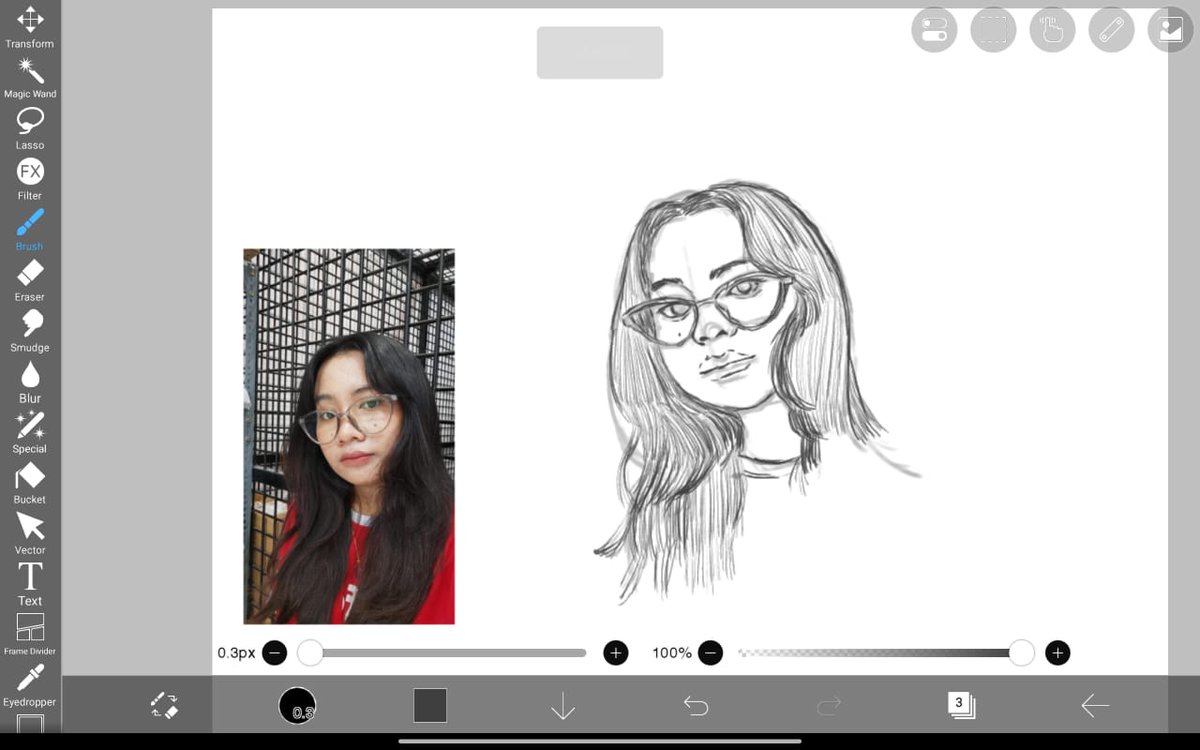Select the Bucket fill tool
The width and height of the screenshot is (1200, 750).
tap(30, 483)
